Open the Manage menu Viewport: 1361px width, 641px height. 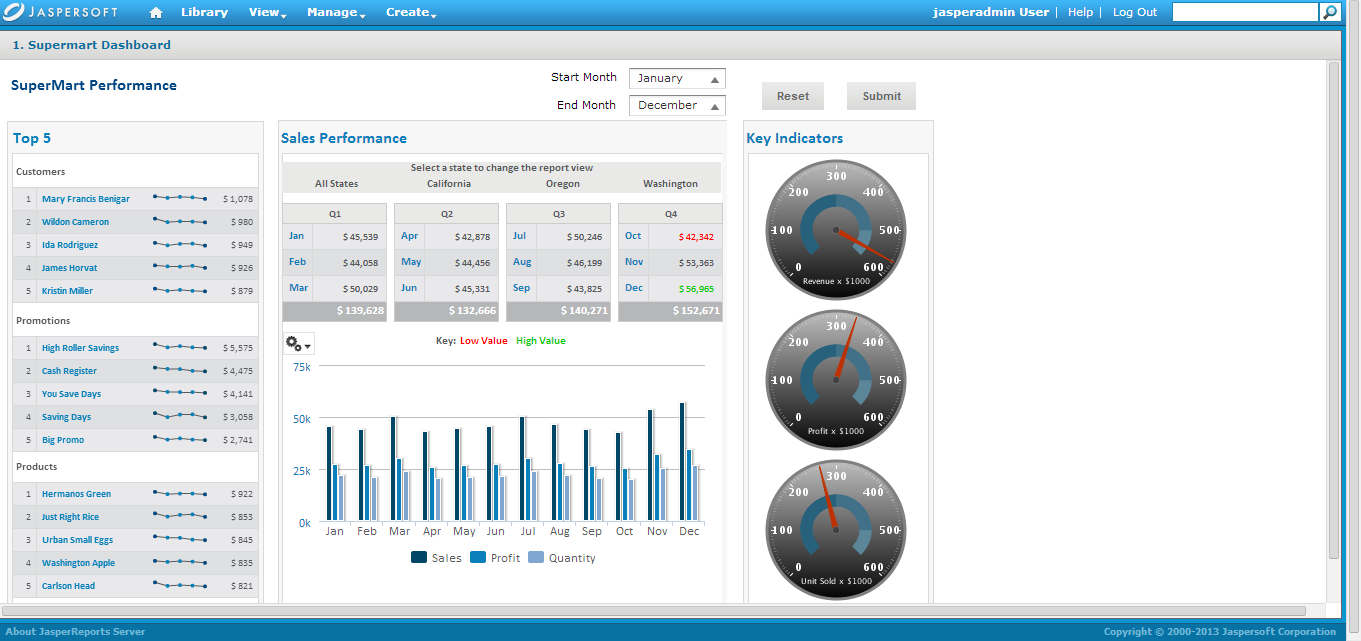tap(336, 12)
